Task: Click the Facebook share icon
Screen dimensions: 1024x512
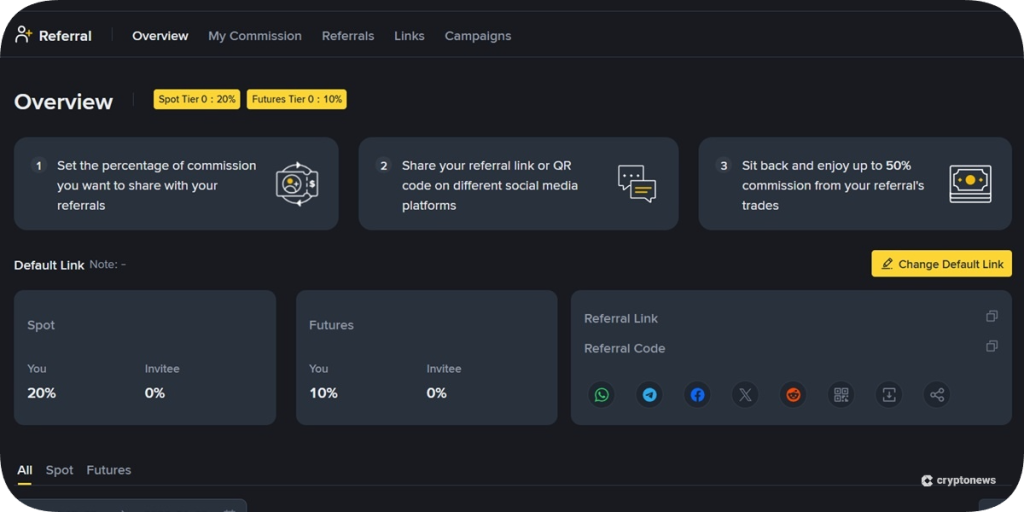Action: tap(697, 395)
